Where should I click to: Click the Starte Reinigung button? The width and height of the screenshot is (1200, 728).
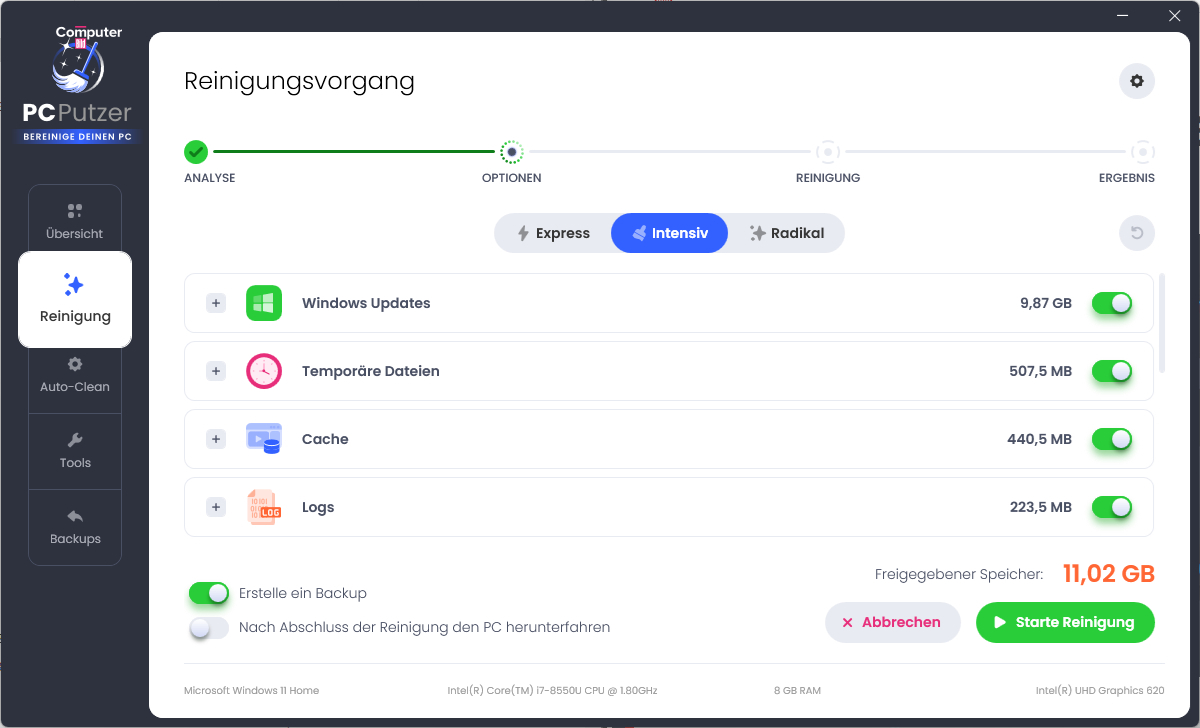pos(1065,622)
